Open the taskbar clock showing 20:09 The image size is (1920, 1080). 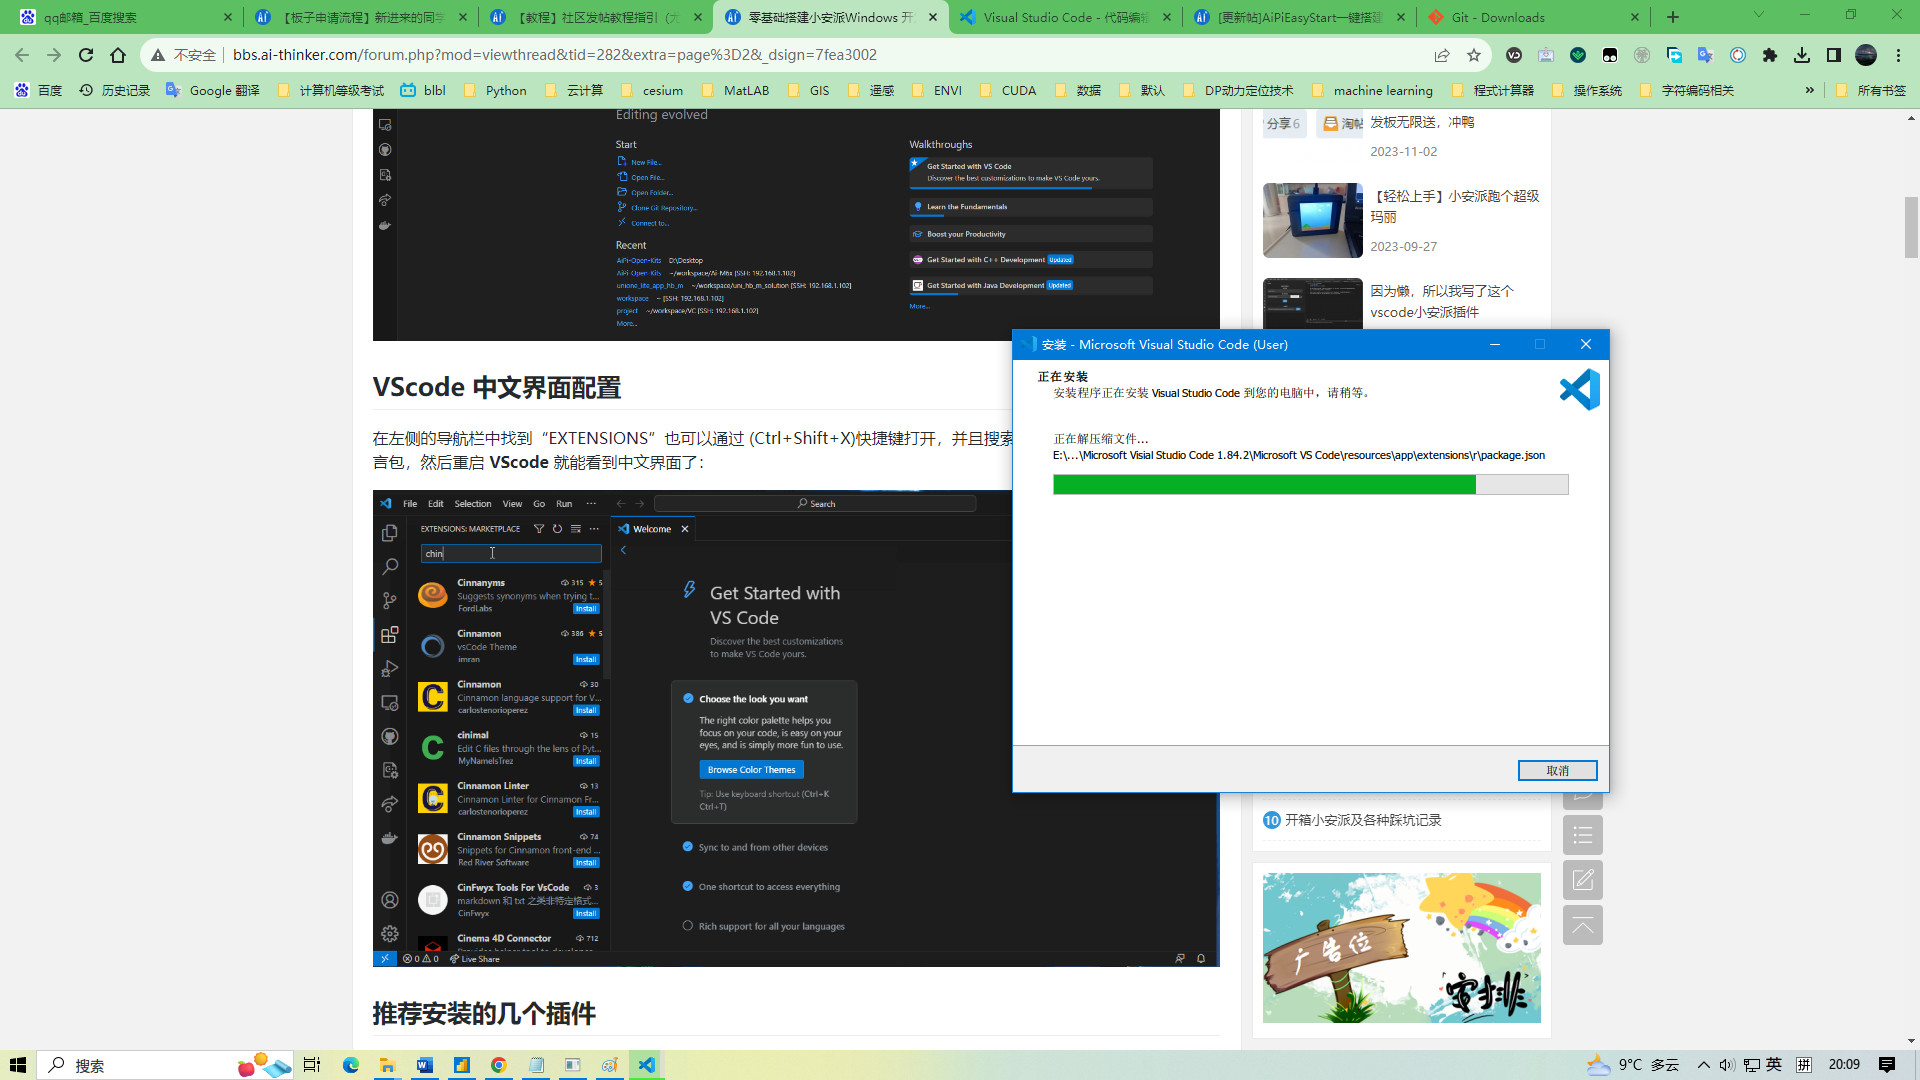point(1843,1065)
